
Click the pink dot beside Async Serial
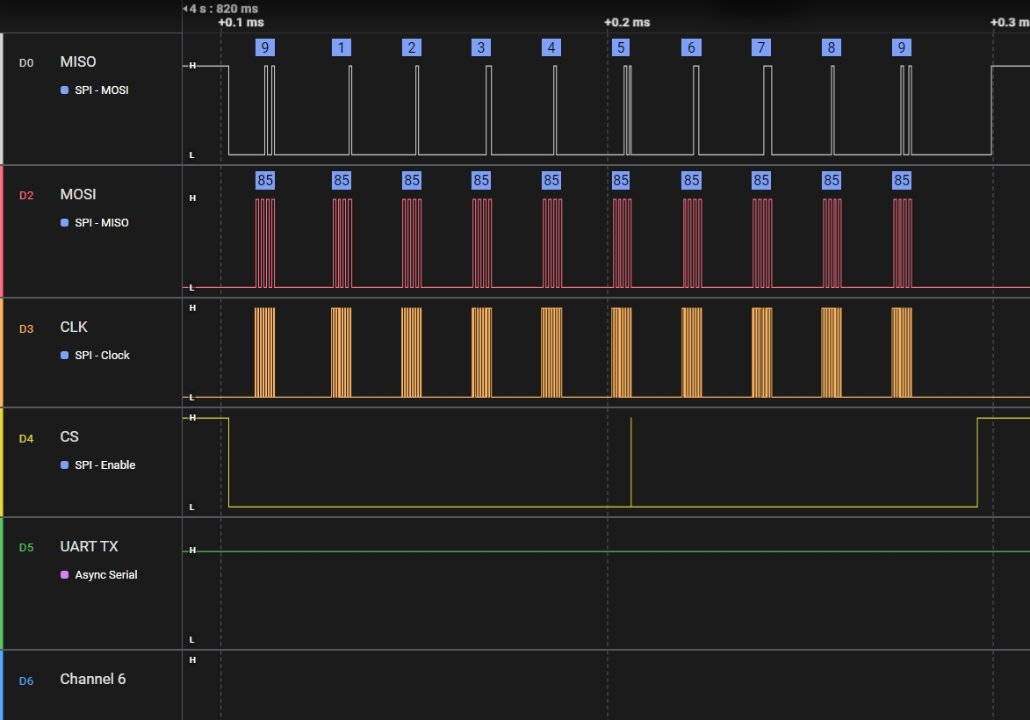coord(65,575)
